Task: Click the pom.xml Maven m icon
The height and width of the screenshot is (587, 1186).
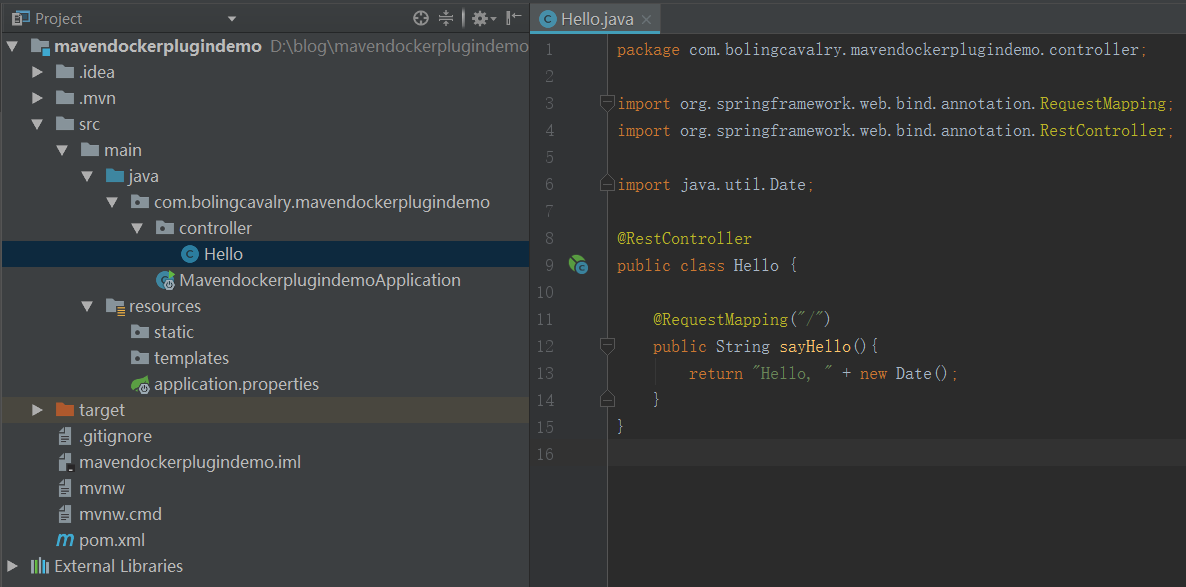Action: tap(66, 540)
